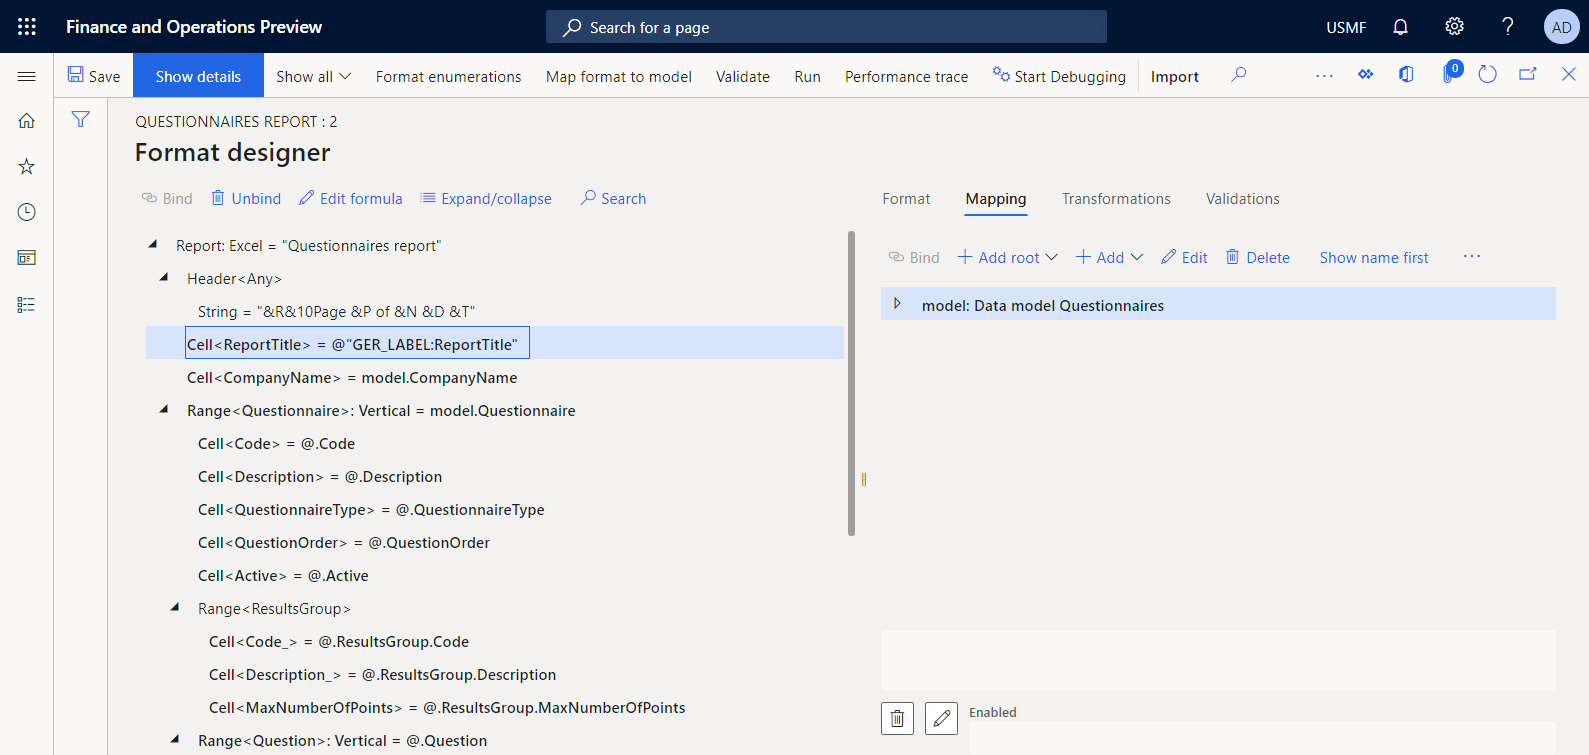Select the Cell<CompanyName> row
The width and height of the screenshot is (1589, 755).
(495, 377)
